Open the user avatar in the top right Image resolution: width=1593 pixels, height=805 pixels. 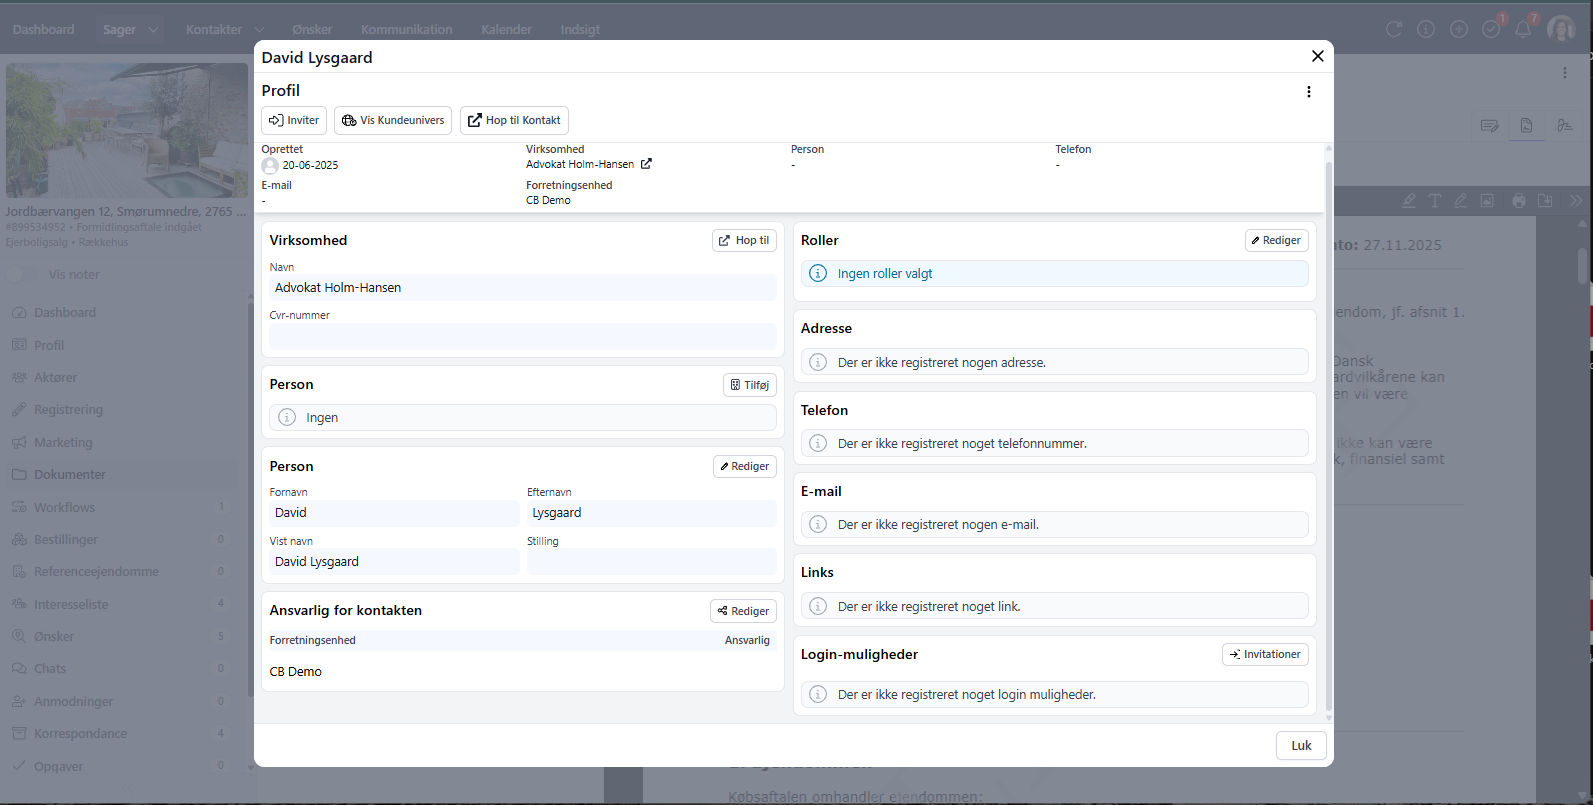1560,29
